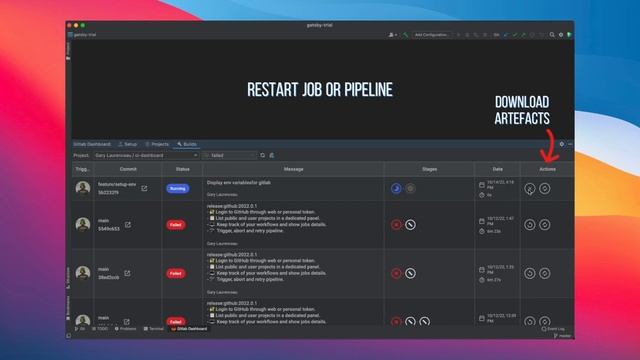The image size is (640, 360).
Task: Click the skipped stage icon in 5549c653 row
Action: [x=410, y=224]
